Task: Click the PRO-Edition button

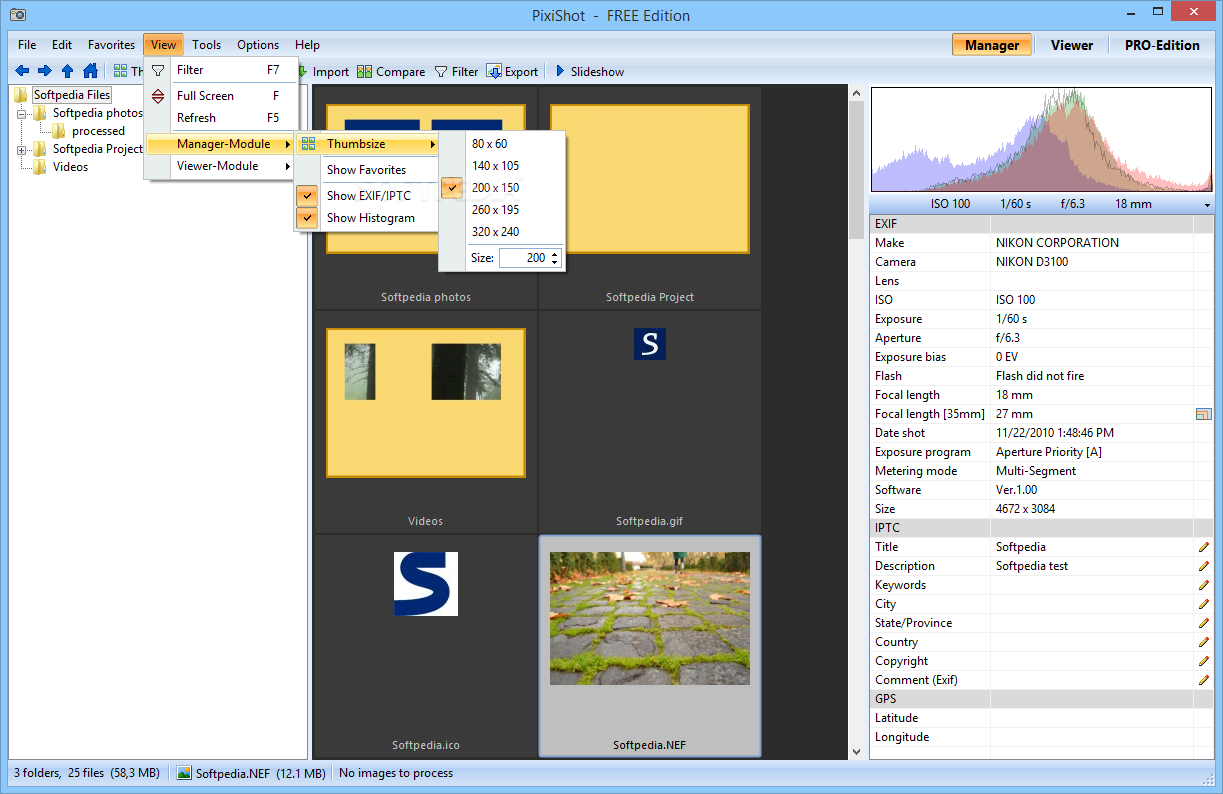Action: click(1162, 45)
